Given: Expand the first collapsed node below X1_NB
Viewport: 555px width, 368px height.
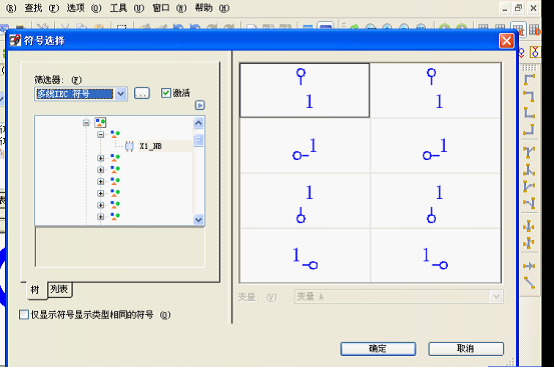Looking at the screenshot, I should (x=101, y=158).
